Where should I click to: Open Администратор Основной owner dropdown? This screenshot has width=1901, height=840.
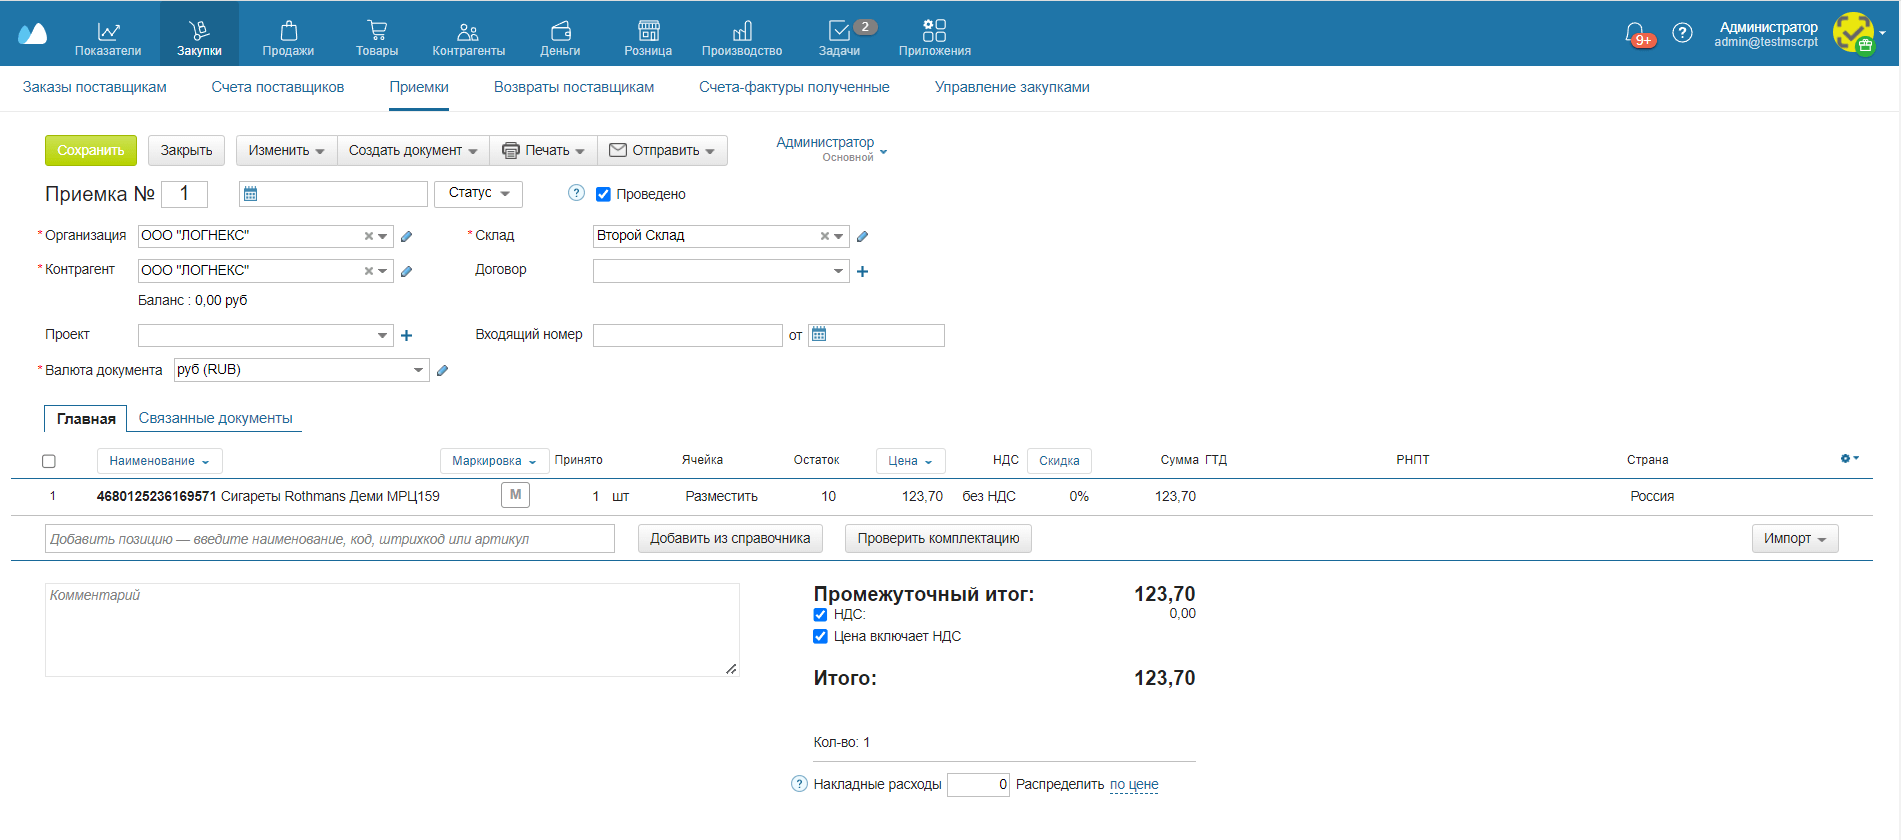[831, 149]
